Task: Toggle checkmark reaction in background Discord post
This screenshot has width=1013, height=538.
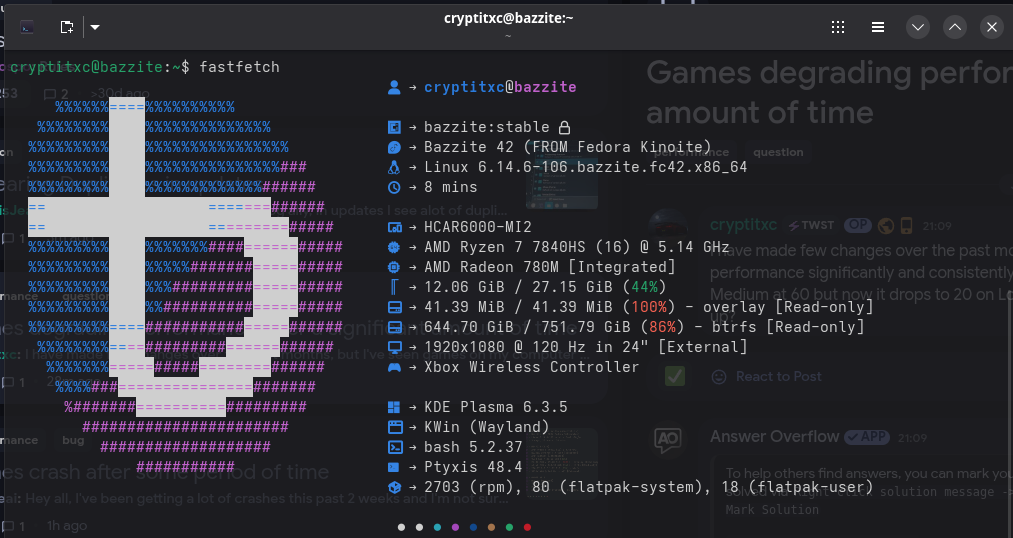Action: [675, 376]
